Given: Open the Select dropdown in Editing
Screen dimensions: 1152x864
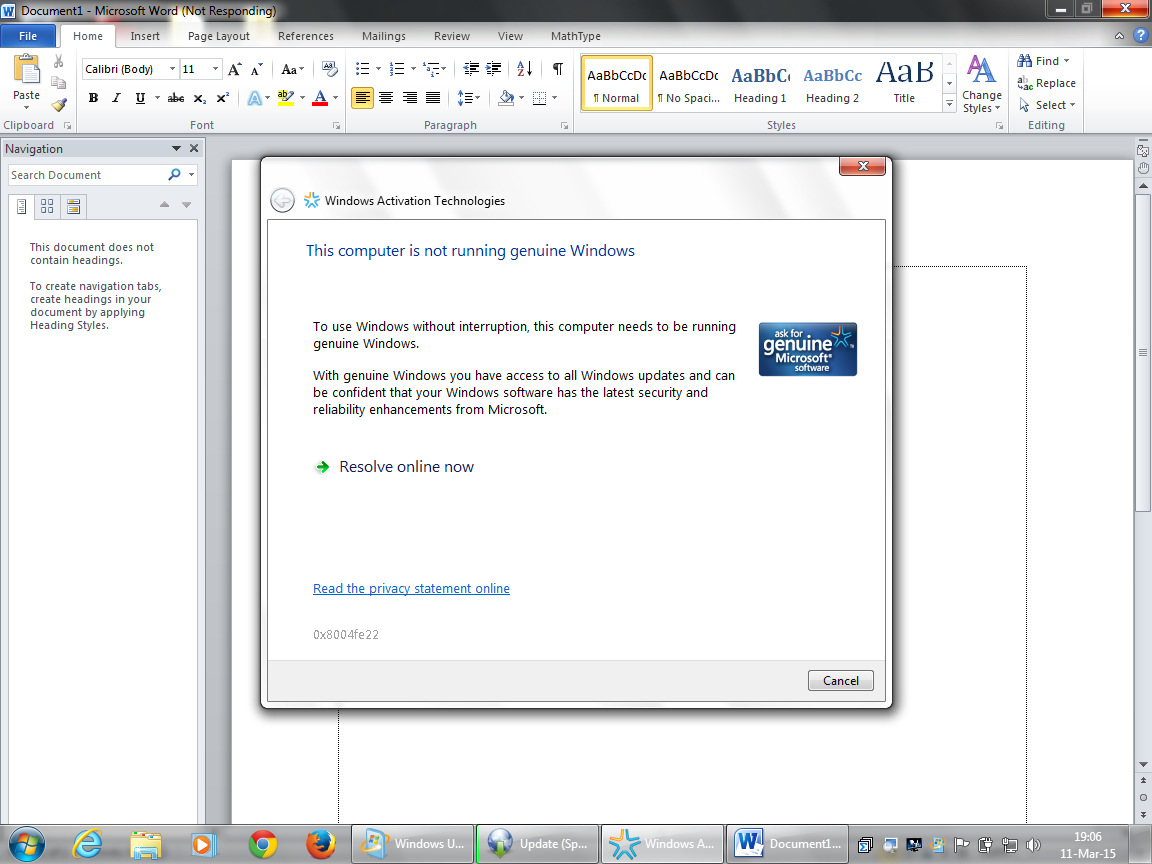Looking at the screenshot, I should click(x=1047, y=105).
